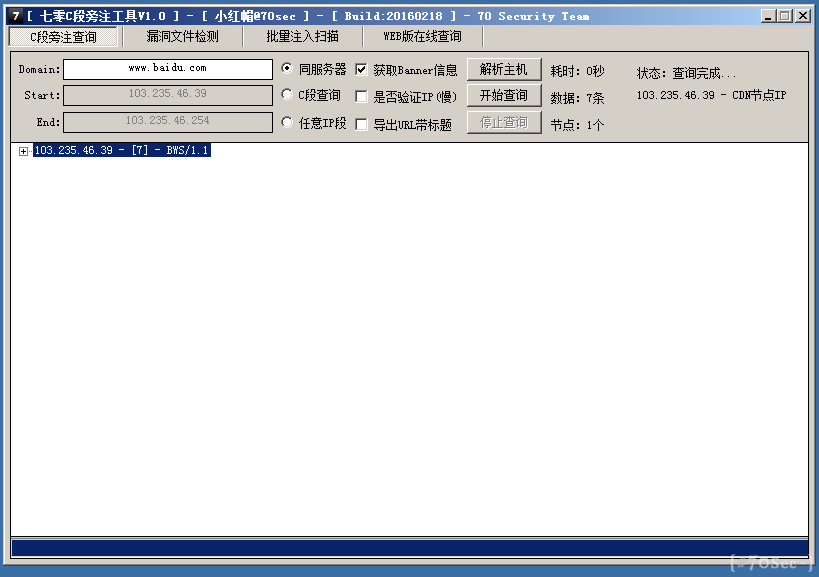Select the 同服务器 radio button
The height and width of the screenshot is (577, 819).
point(288,70)
